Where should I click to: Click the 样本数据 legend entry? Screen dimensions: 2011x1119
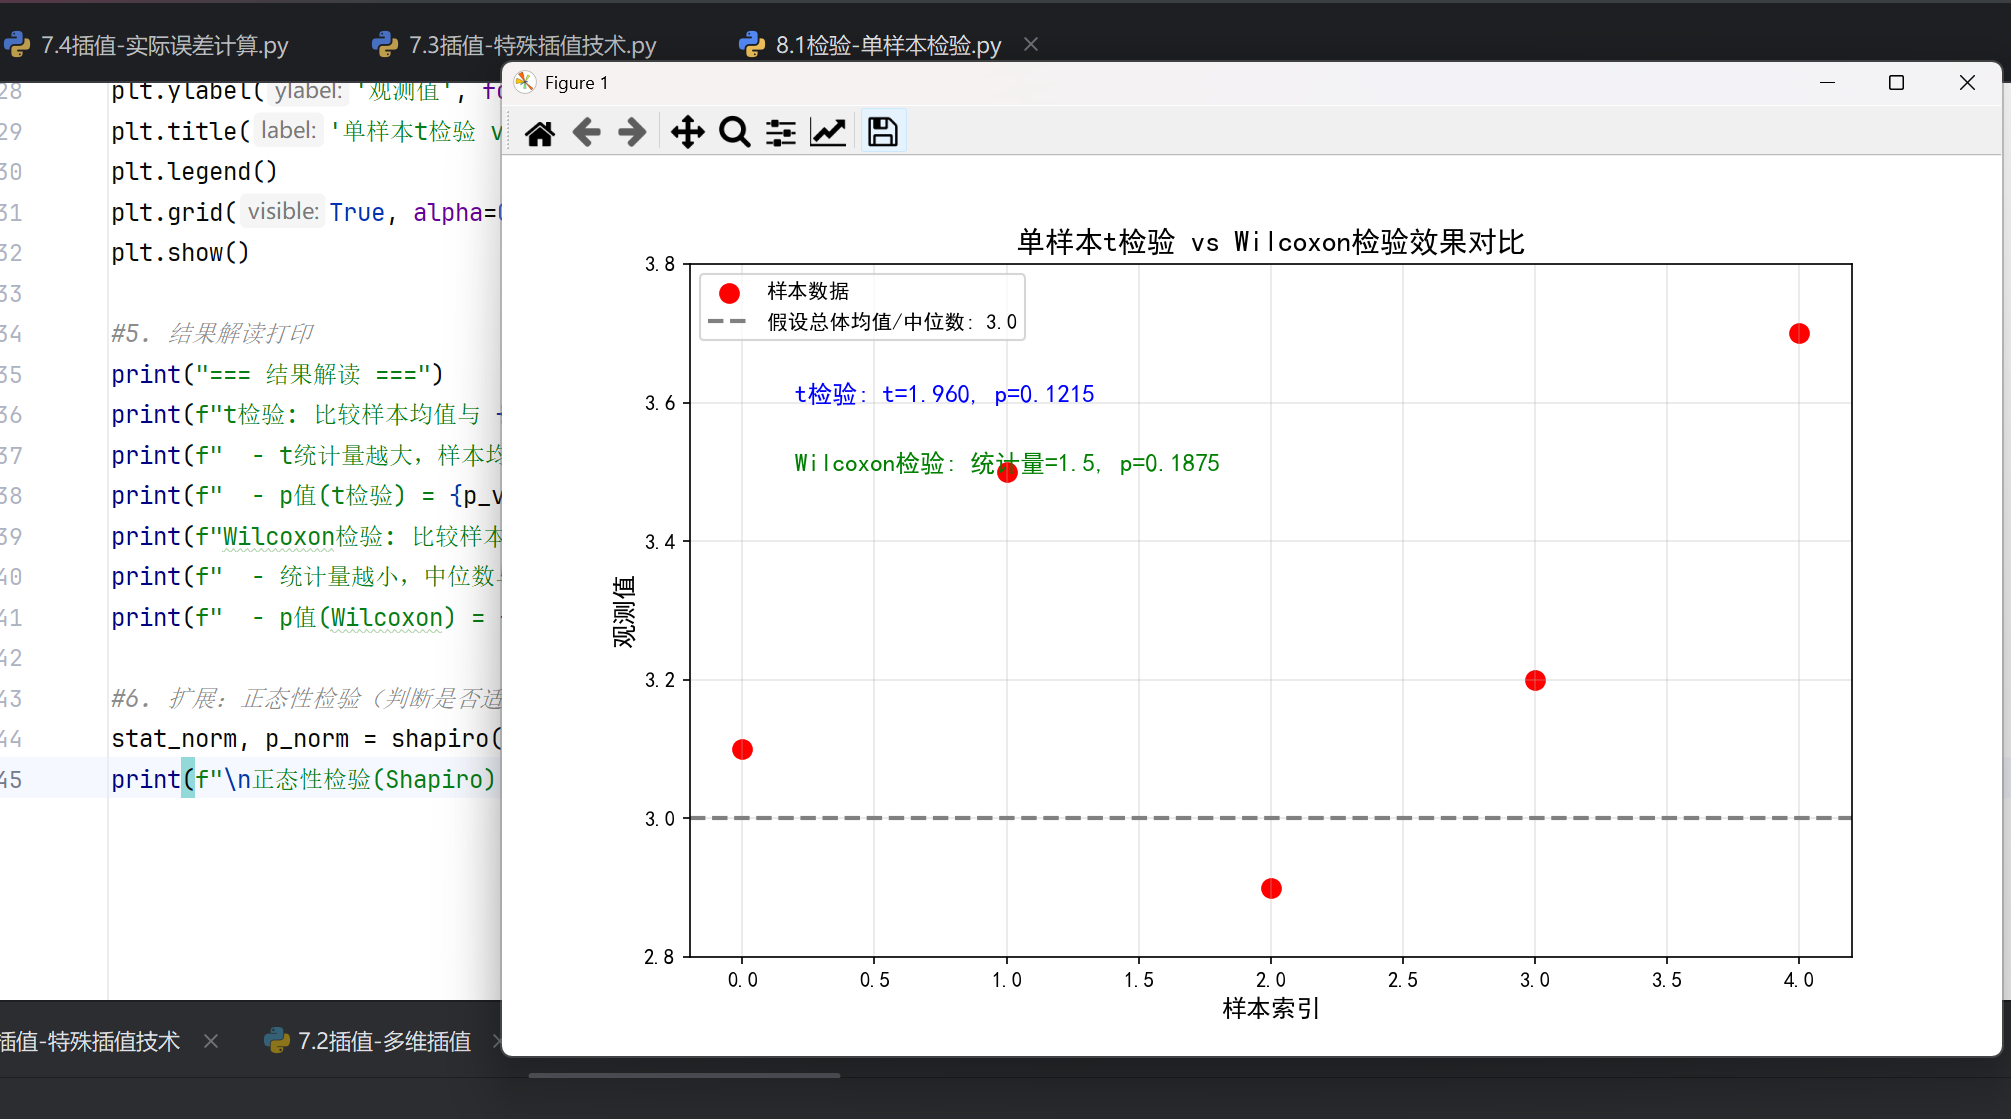point(807,292)
